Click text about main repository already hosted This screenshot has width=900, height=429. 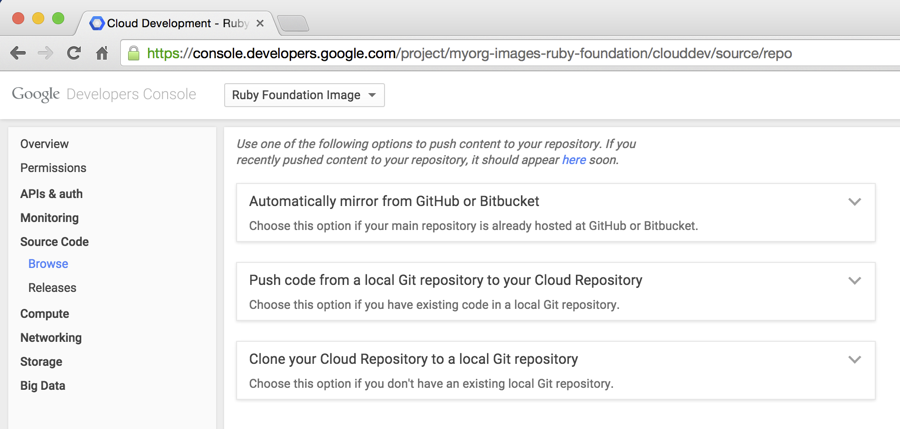click(474, 226)
